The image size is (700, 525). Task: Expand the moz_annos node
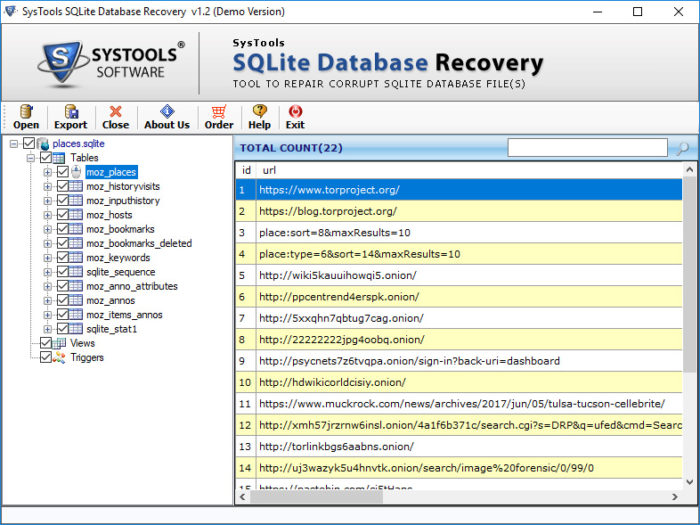tap(47, 301)
